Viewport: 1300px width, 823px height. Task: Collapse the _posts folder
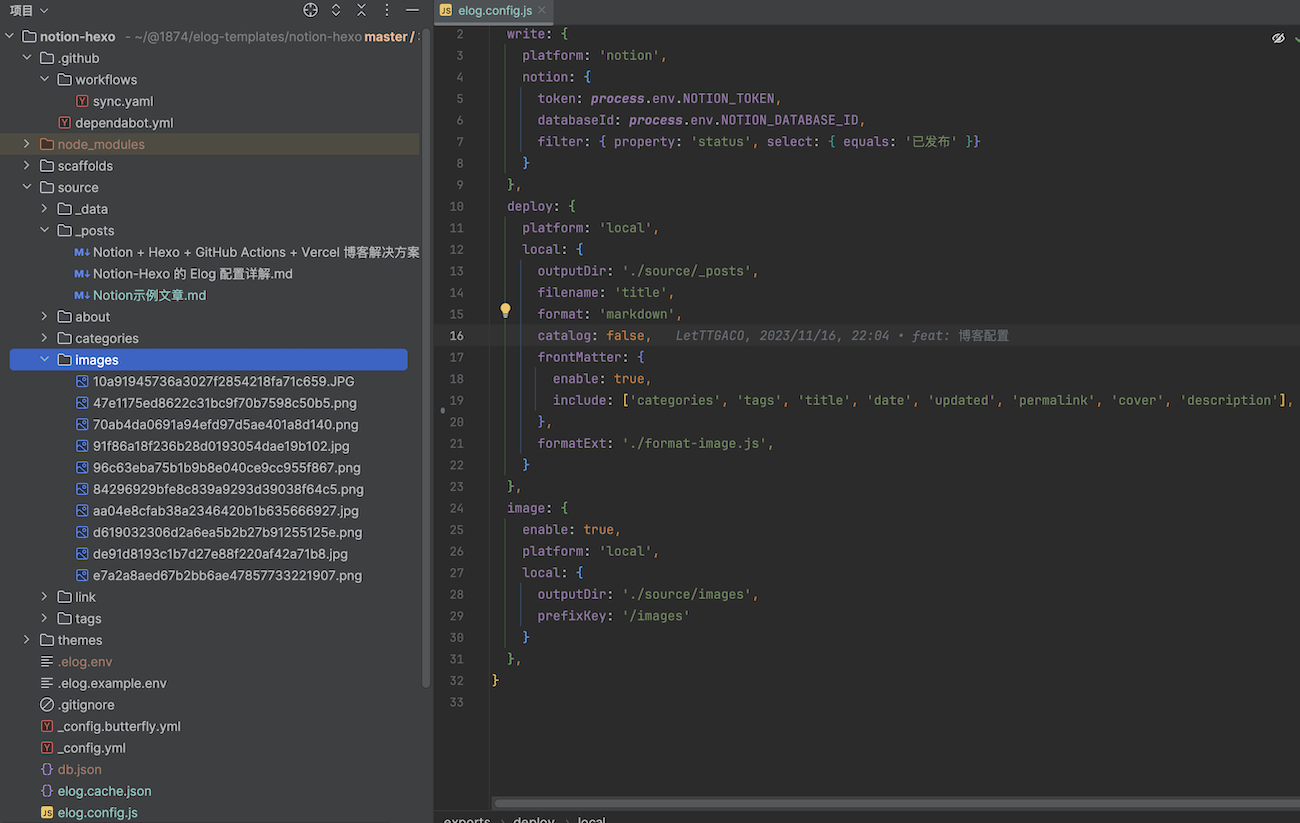[45, 230]
